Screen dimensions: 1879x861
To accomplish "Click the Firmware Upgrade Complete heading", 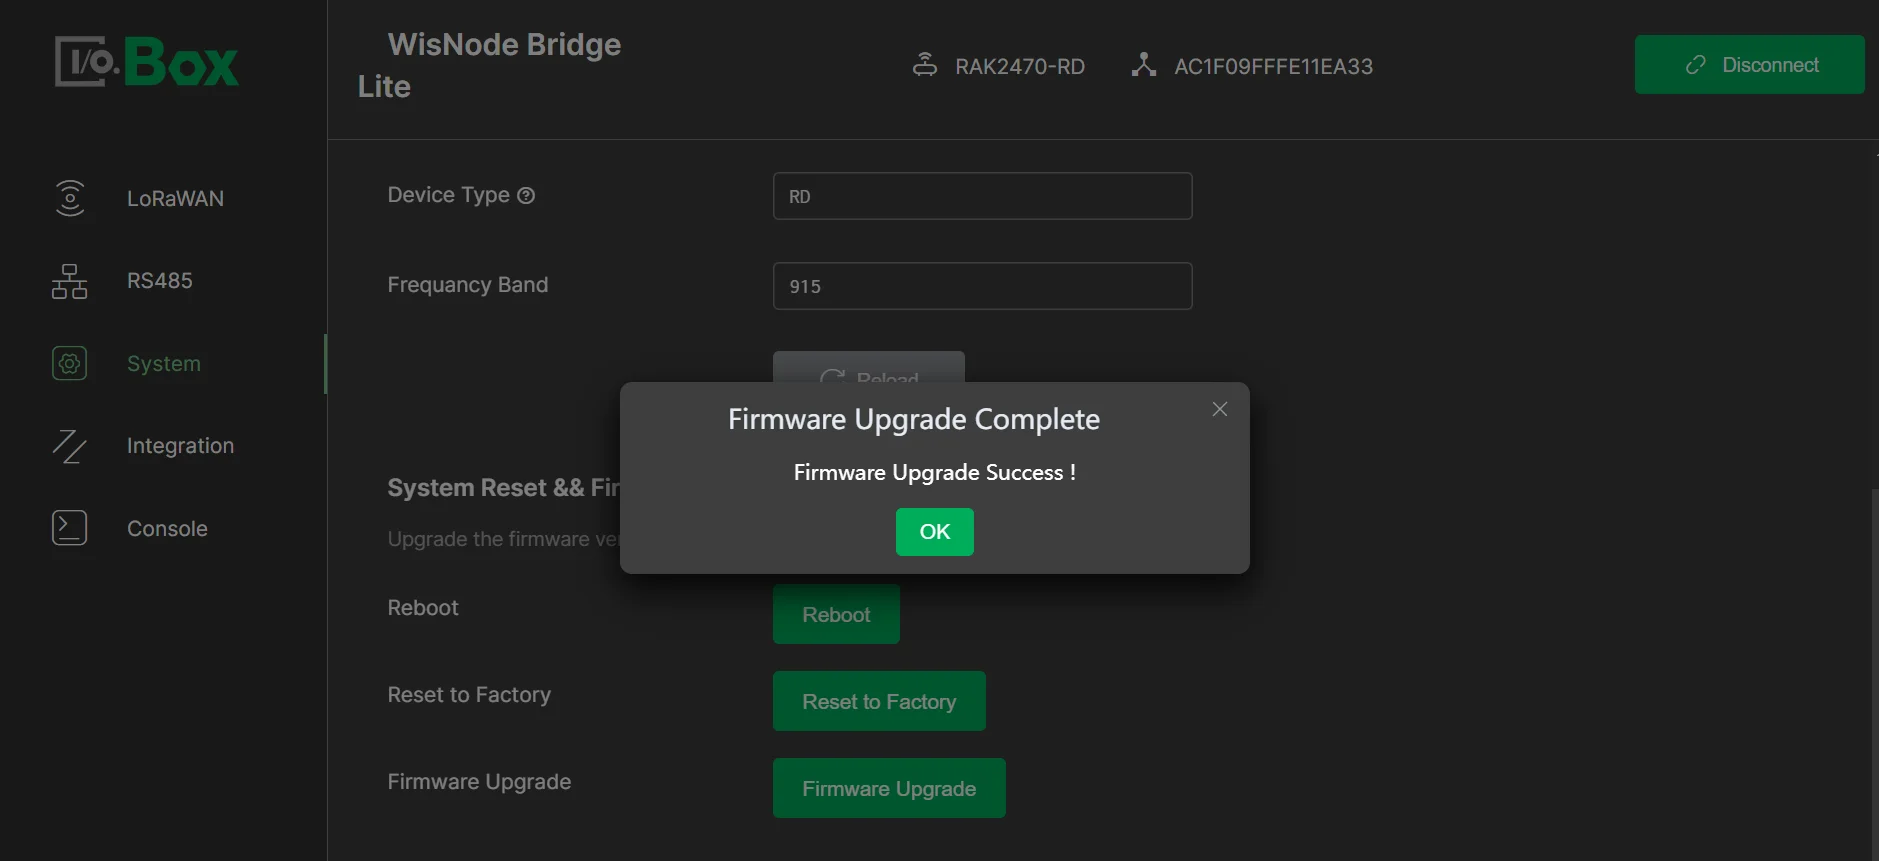I will (914, 419).
